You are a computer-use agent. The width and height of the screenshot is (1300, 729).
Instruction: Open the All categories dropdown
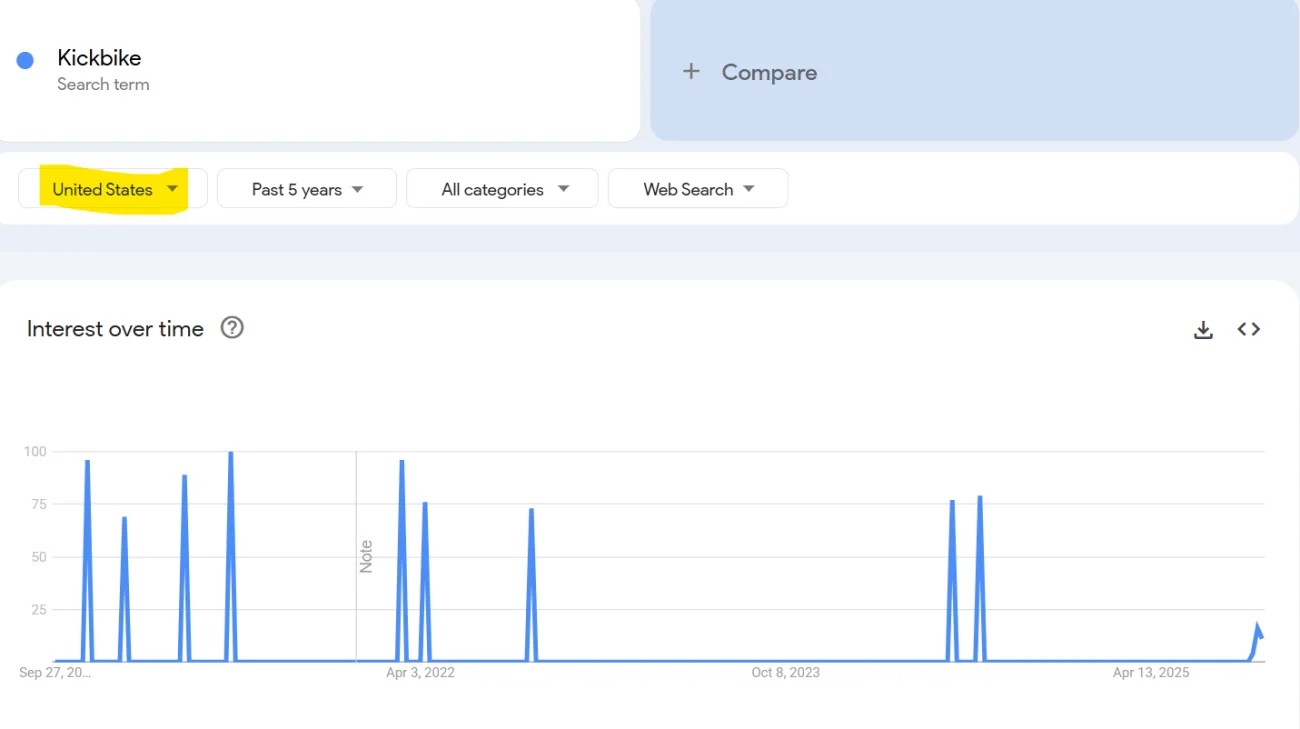click(502, 189)
